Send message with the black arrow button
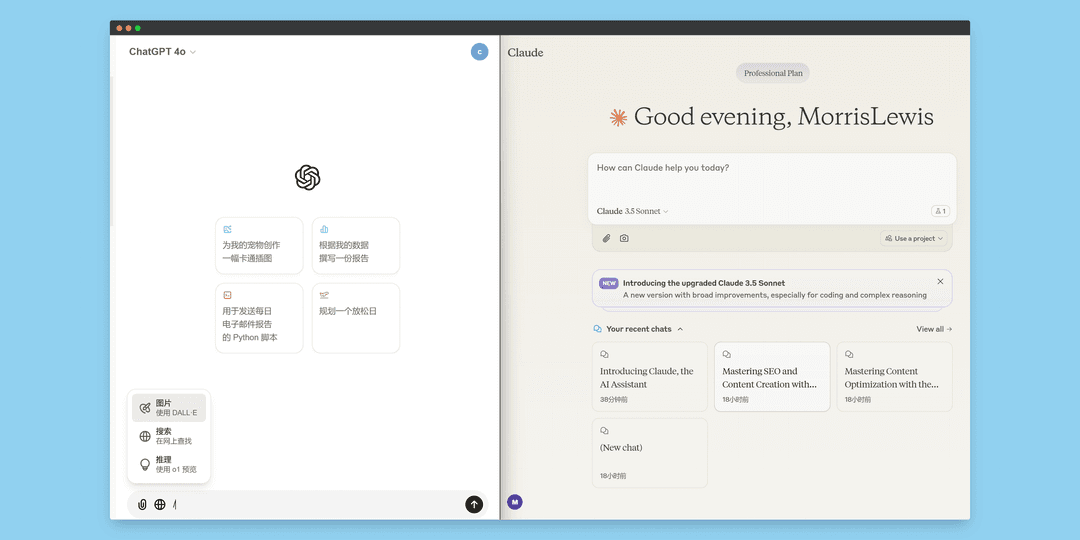 click(x=474, y=504)
